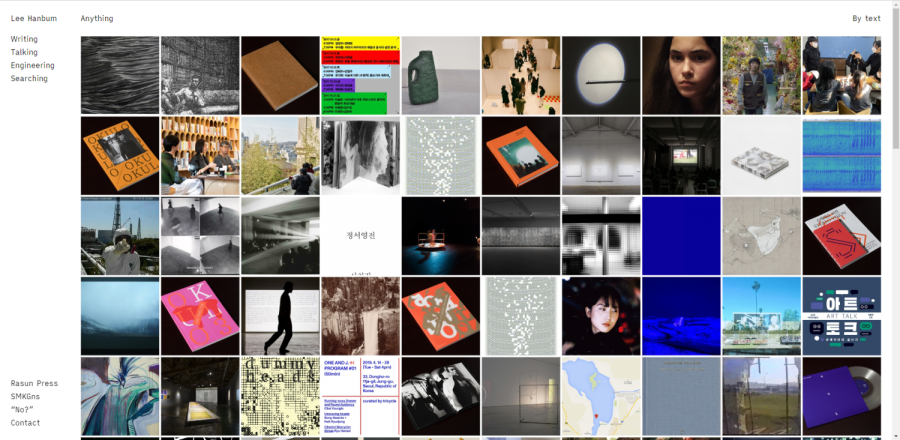Viewport: 900px width, 440px height.
Task: Go to the Talking section
Action: click(24, 52)
